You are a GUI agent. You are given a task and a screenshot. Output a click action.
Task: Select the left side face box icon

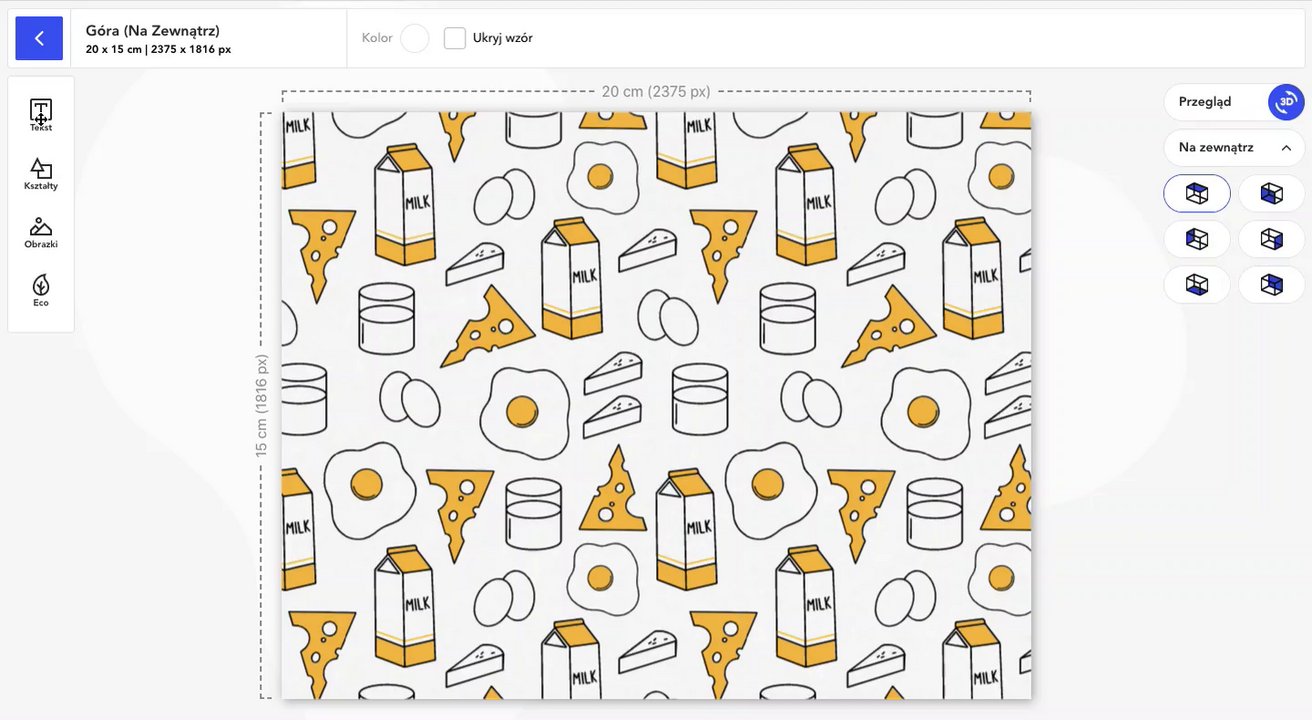point(1197,239)
